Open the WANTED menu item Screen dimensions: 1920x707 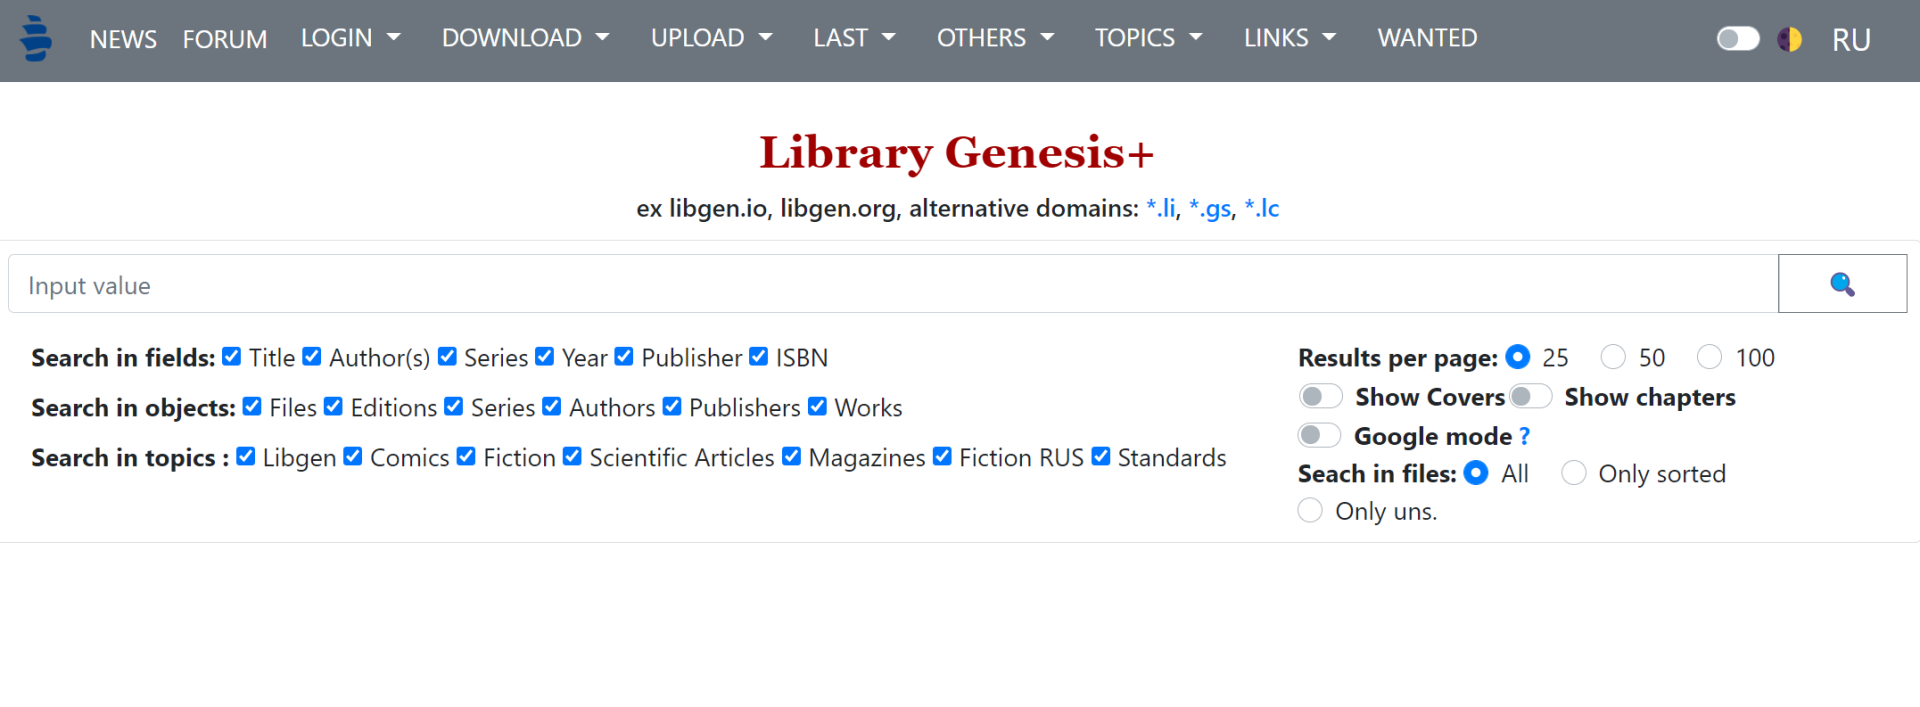pyautogui.click(x=1427, y=38)
